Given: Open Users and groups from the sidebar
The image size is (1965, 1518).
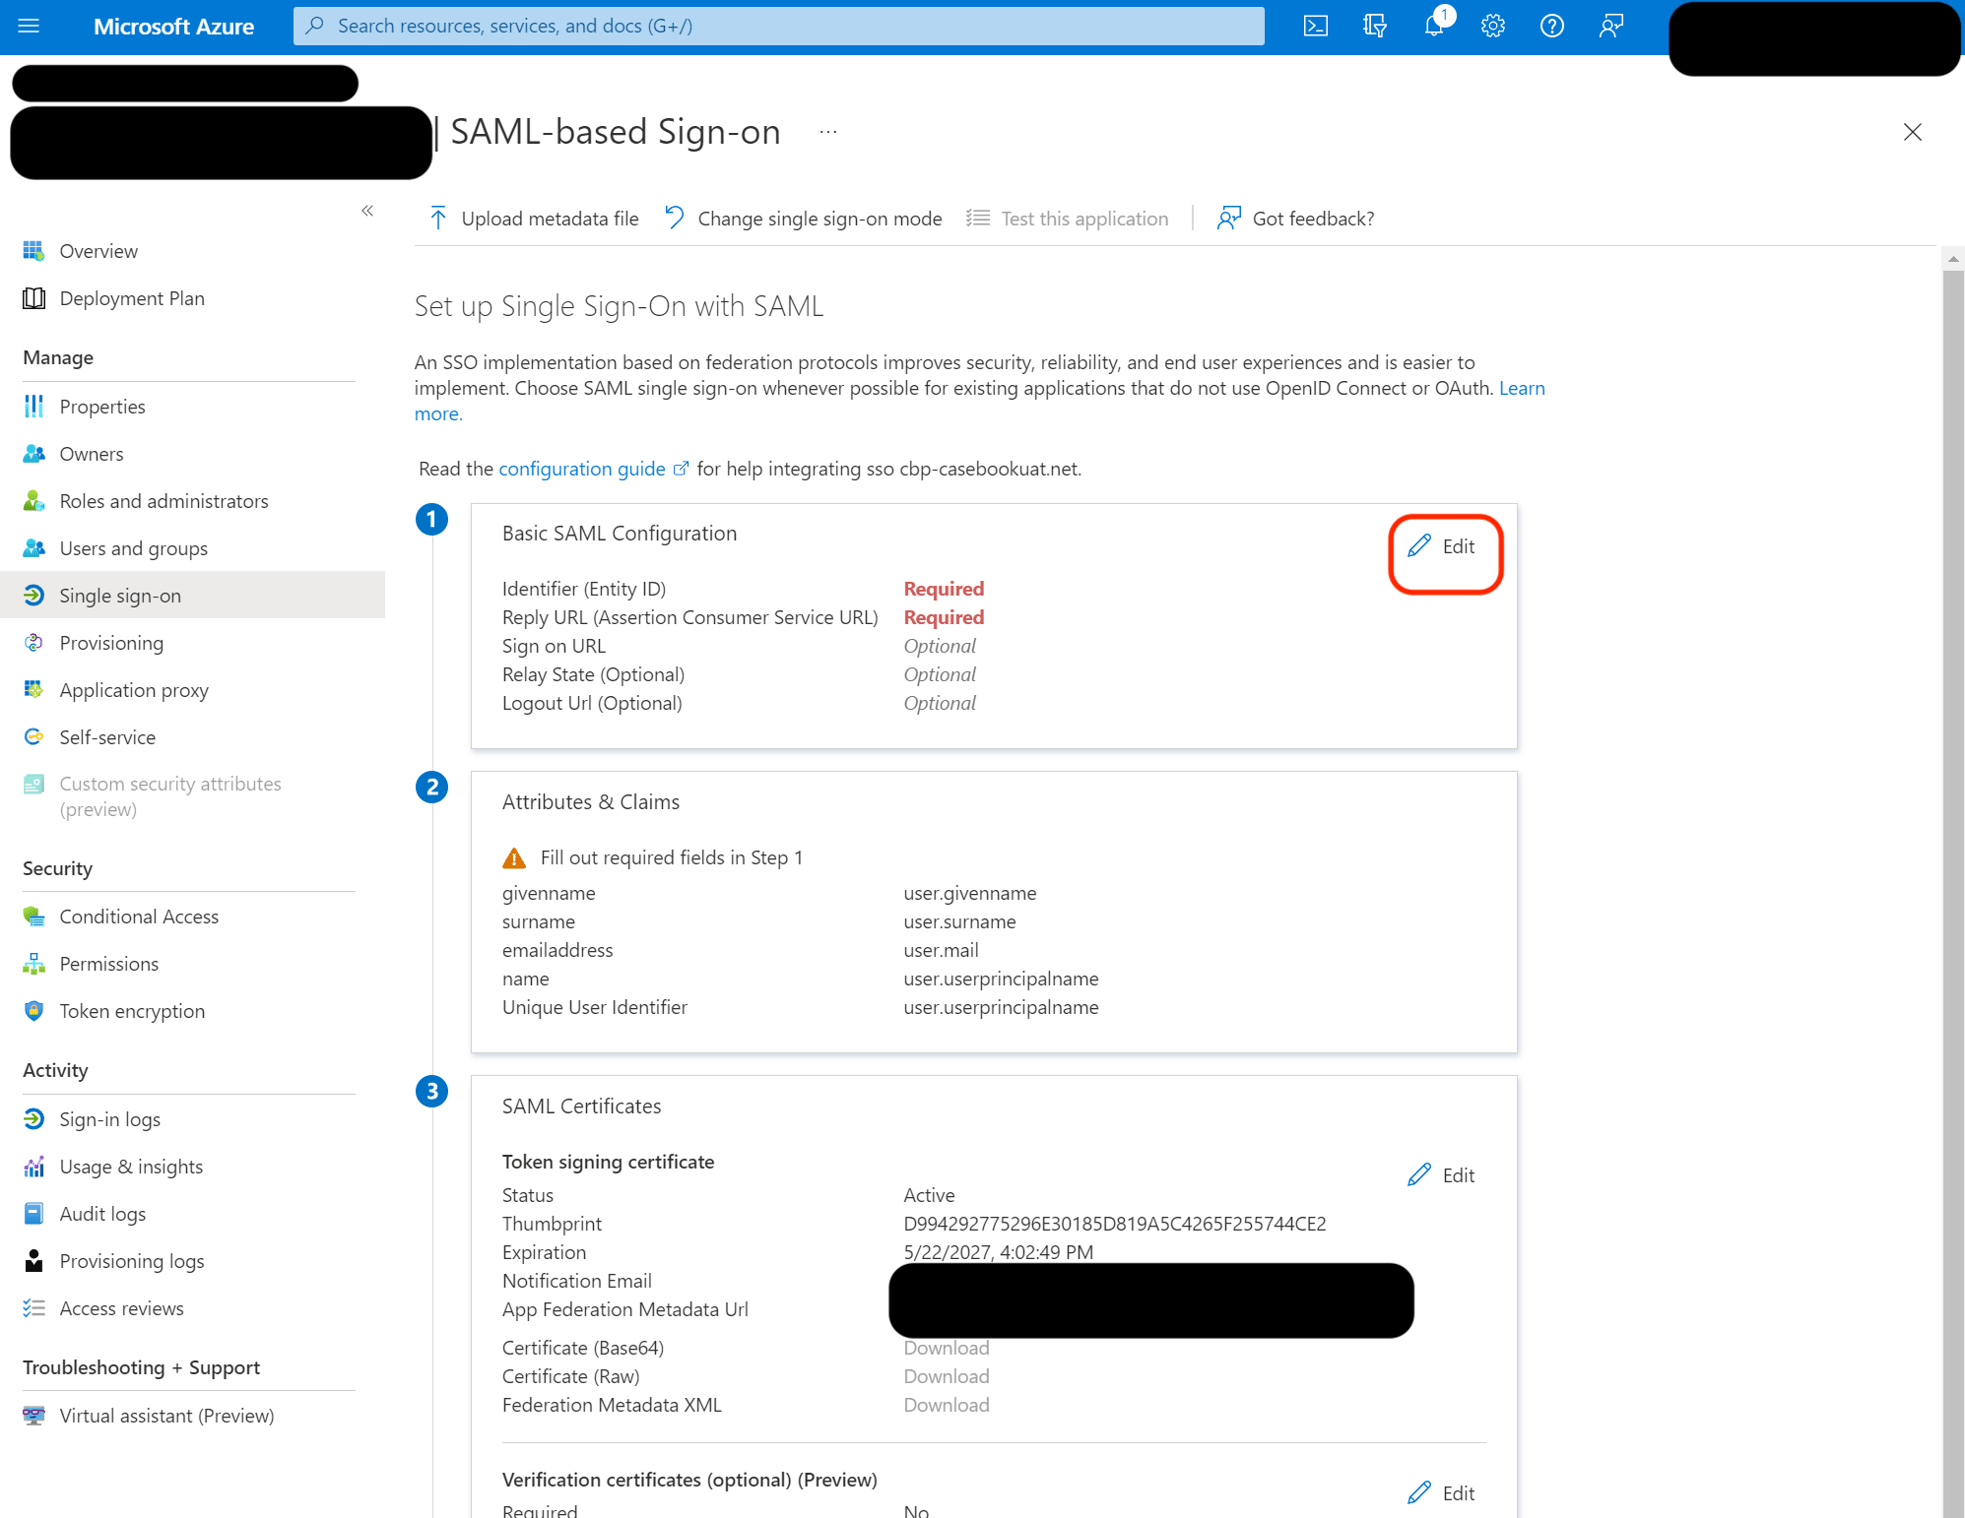Looking at the screenshot, I should point(133,548).
